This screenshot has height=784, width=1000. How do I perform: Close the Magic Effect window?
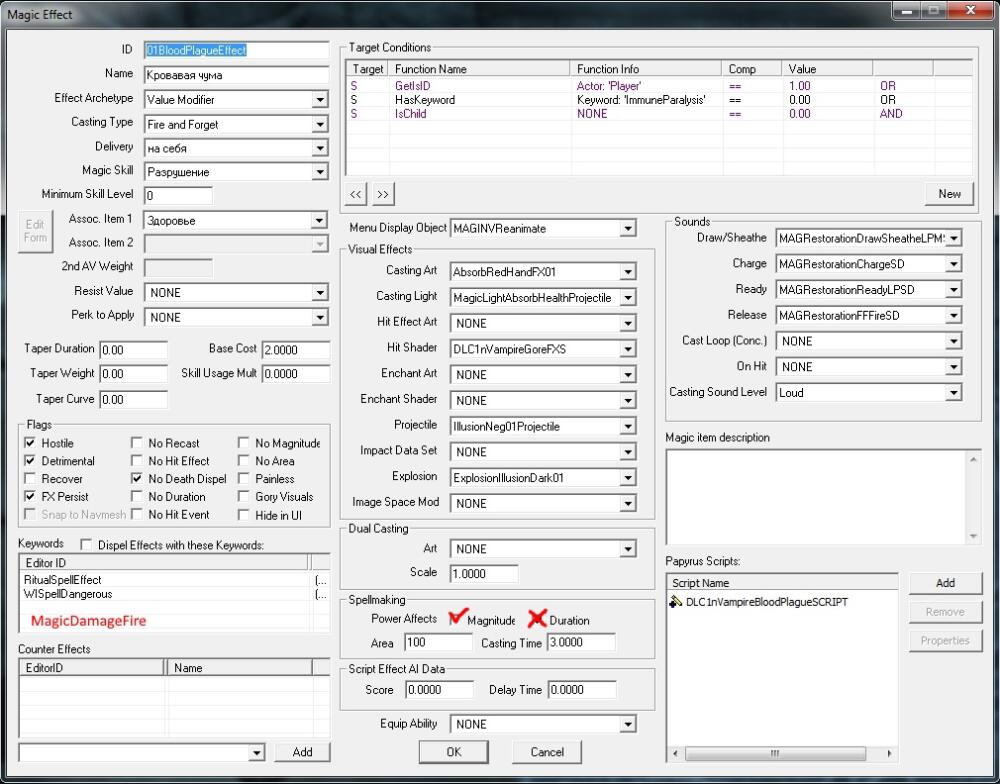click(x=971, y=10)
